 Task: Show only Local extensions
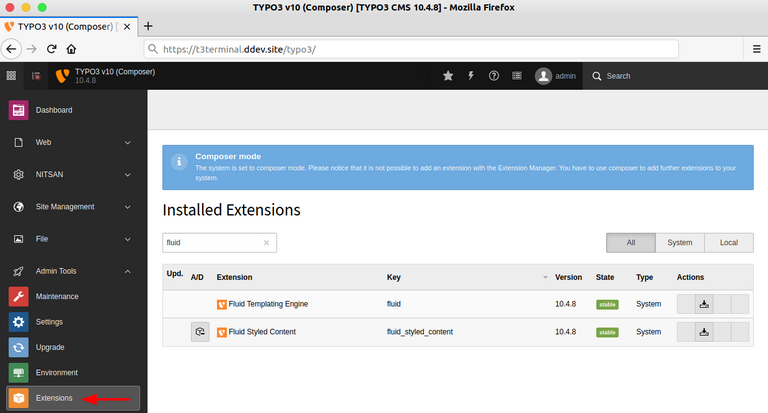tap(729, 242)
